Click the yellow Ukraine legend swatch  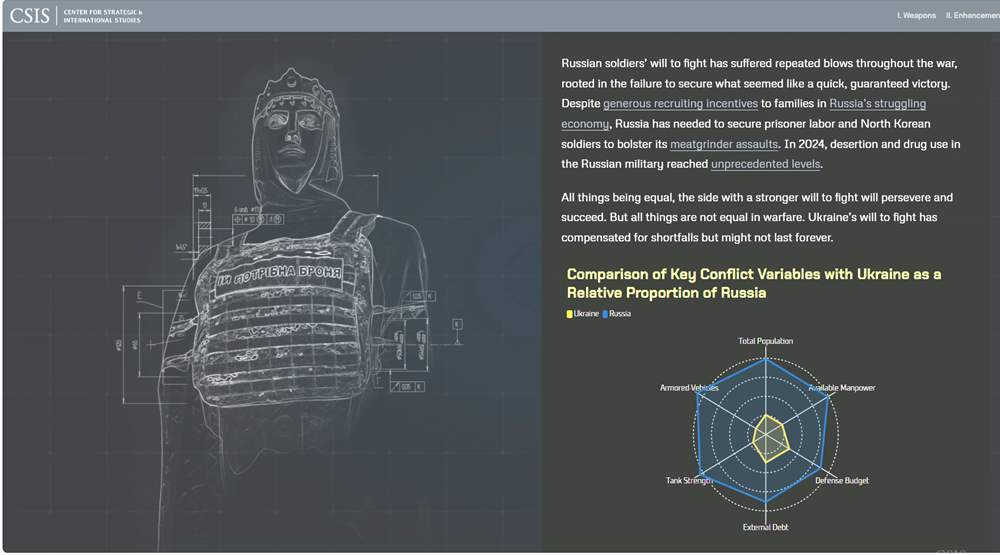[570, 314]
